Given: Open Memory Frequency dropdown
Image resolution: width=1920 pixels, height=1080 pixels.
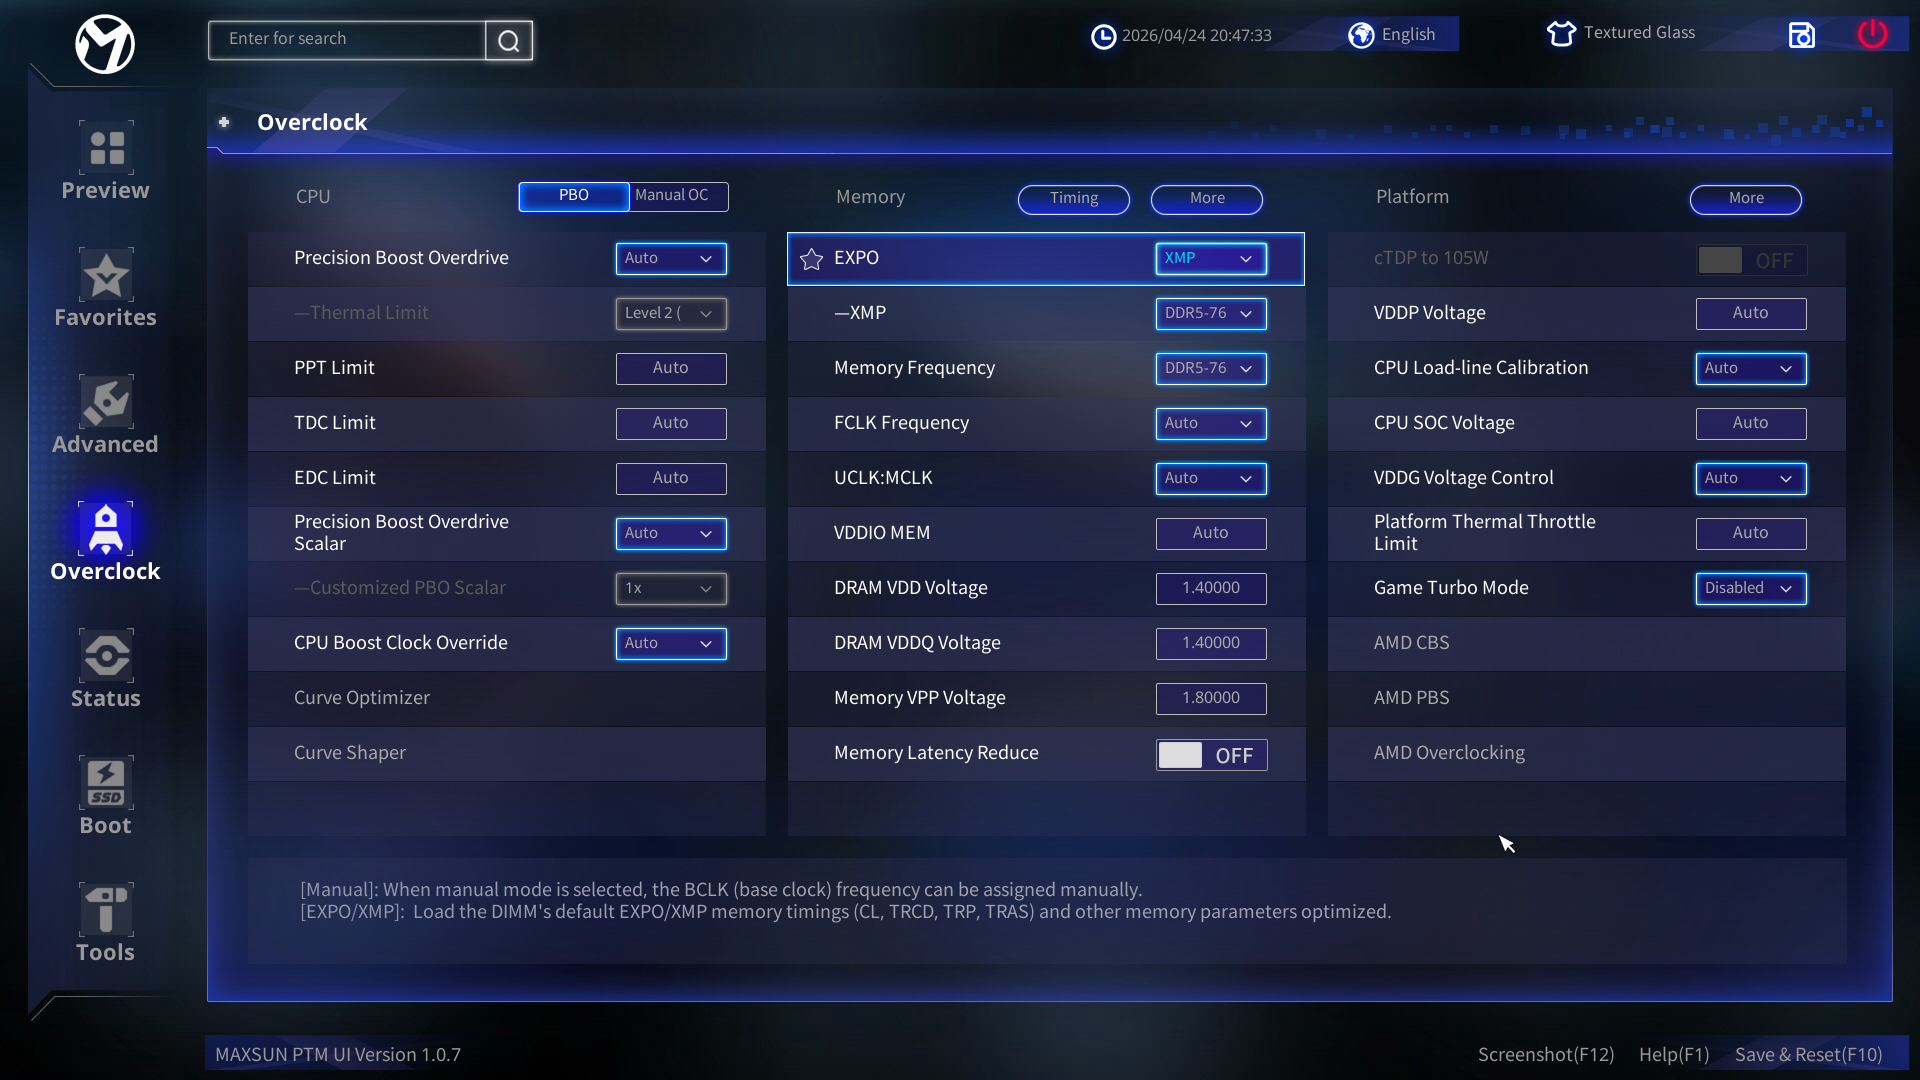Looking at the screenshot, I should click(x=1211, y=369).
